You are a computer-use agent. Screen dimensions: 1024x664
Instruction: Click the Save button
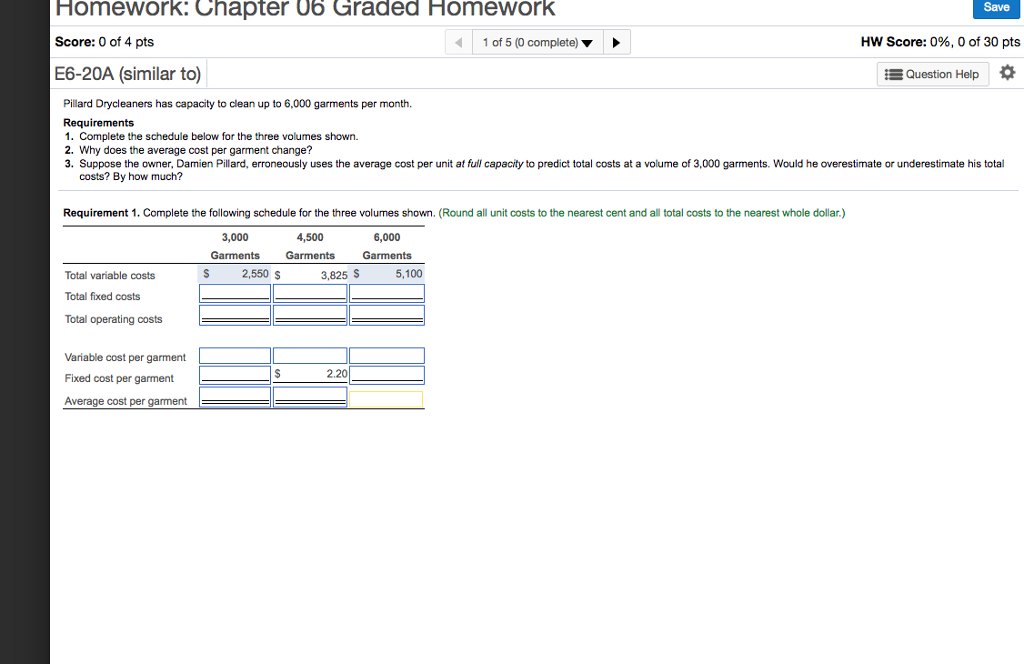click(996, 8)
